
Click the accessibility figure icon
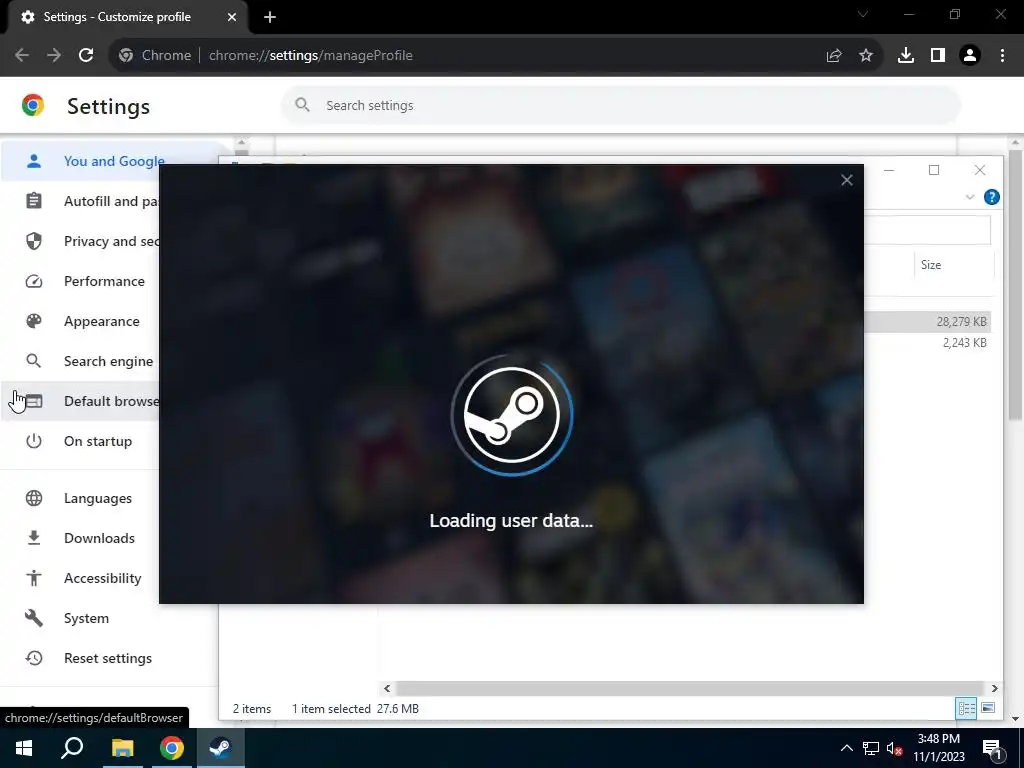pyautogui.click(x=34, y=578)
